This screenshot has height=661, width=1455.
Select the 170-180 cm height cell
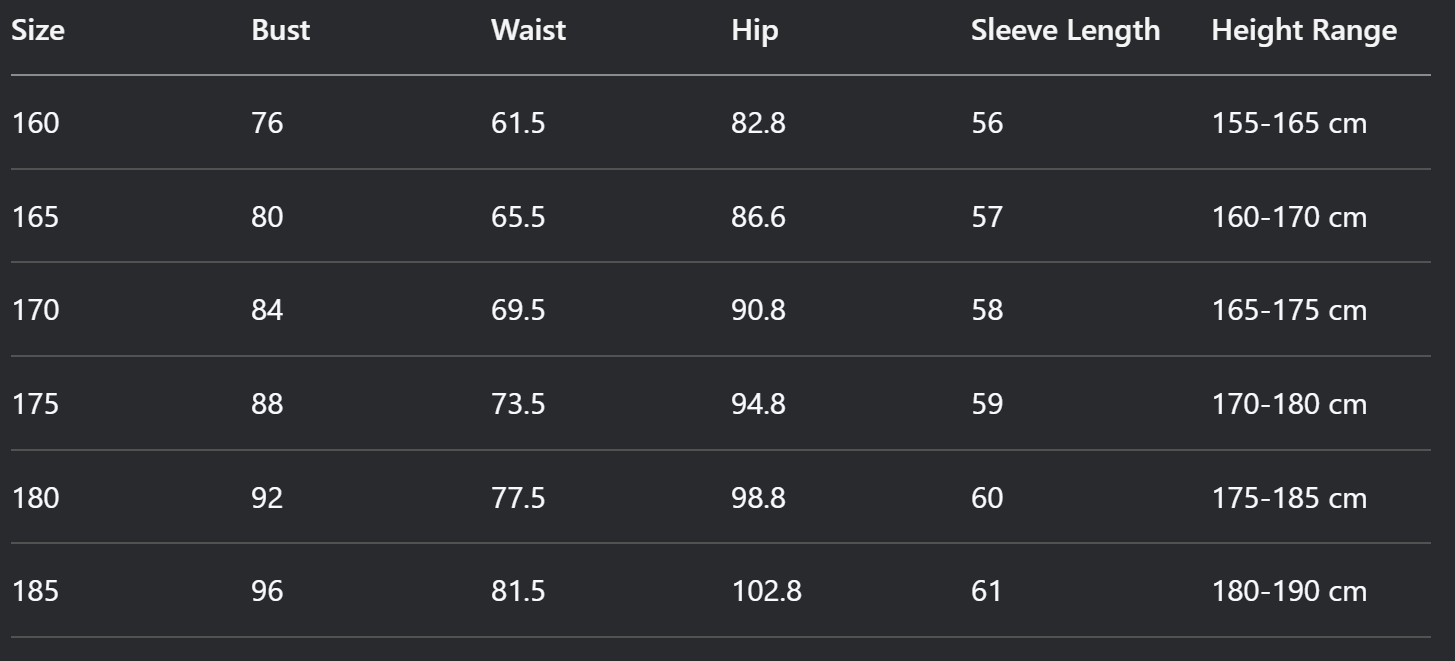1289,404
